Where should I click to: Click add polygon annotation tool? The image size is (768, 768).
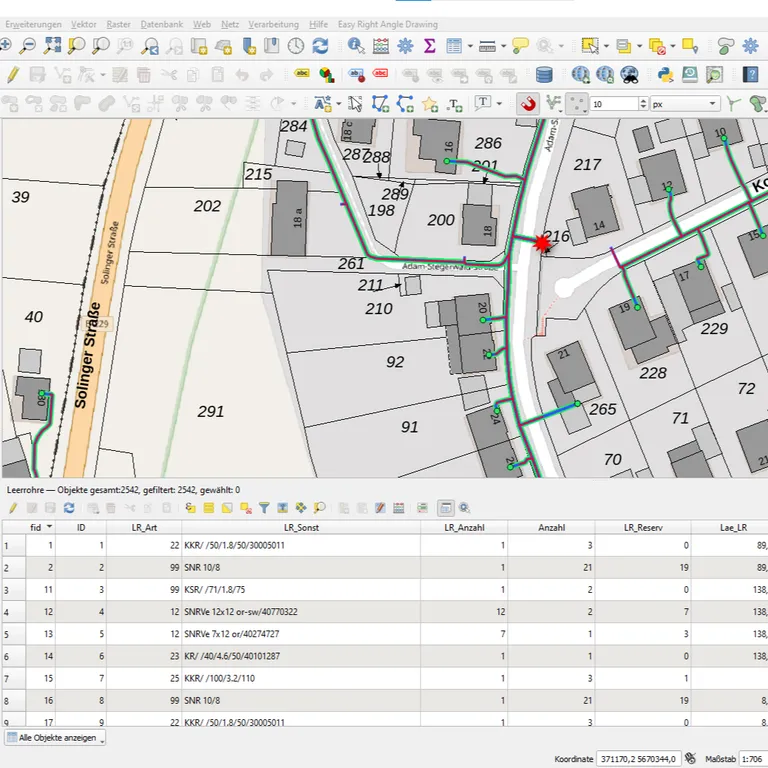380,104
